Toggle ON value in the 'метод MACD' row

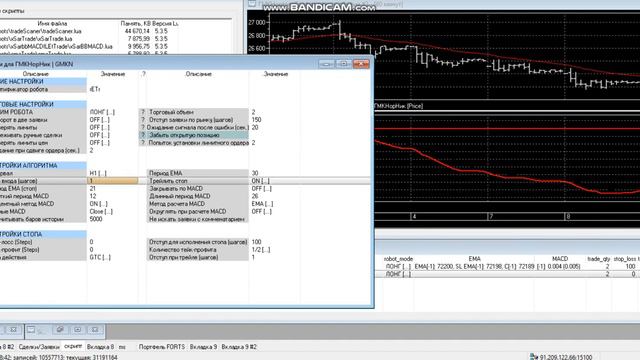[98, 204]
